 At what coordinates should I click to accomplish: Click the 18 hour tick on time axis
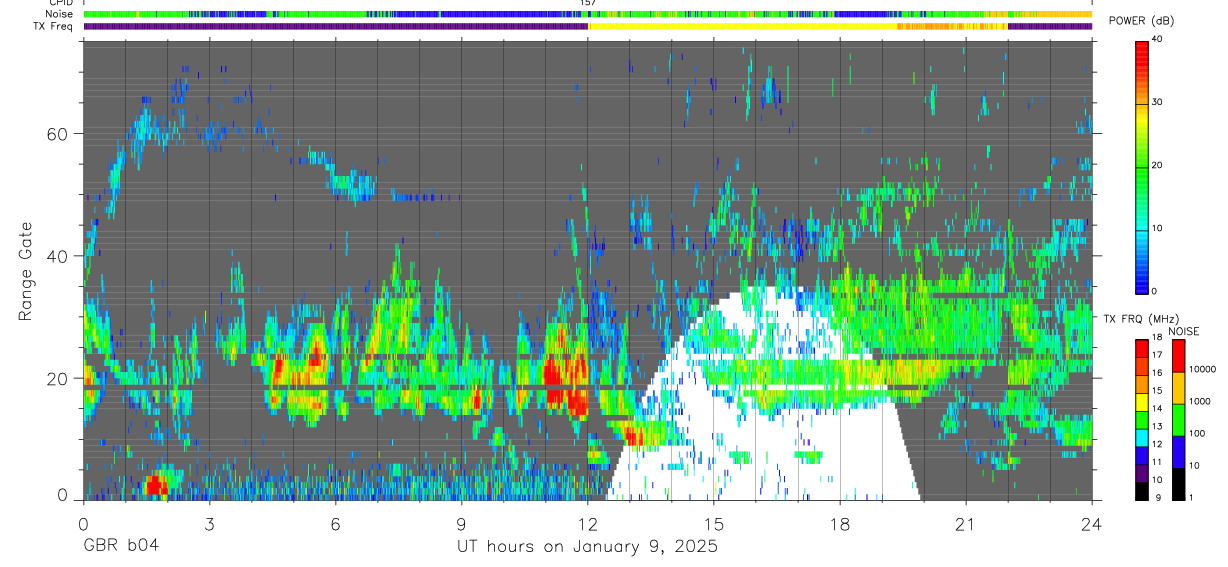[x=840, y=523]
